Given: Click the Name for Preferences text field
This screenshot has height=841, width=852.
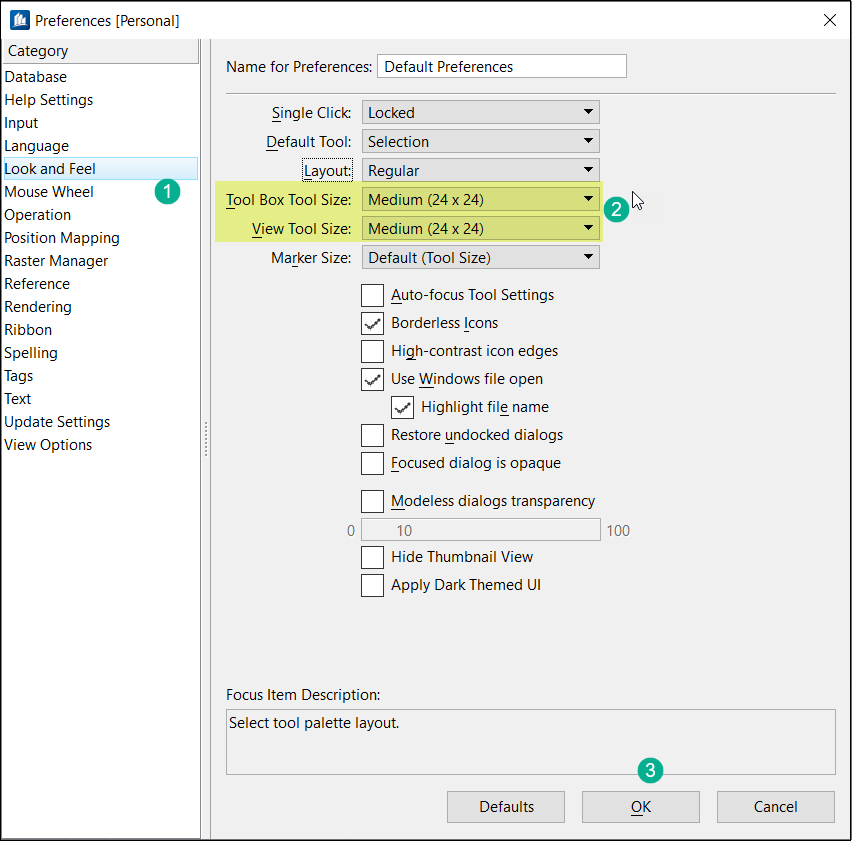Looking at the screenshot, I should (501, 67).
